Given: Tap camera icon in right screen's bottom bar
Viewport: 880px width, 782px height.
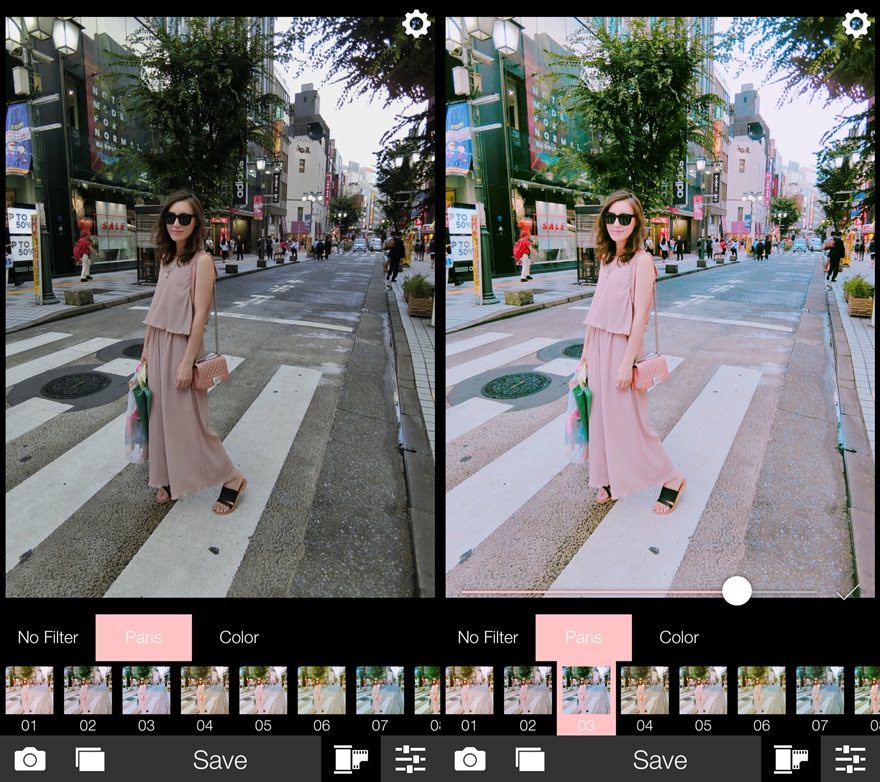Looking at the screenshot, I should click(470, 760).
